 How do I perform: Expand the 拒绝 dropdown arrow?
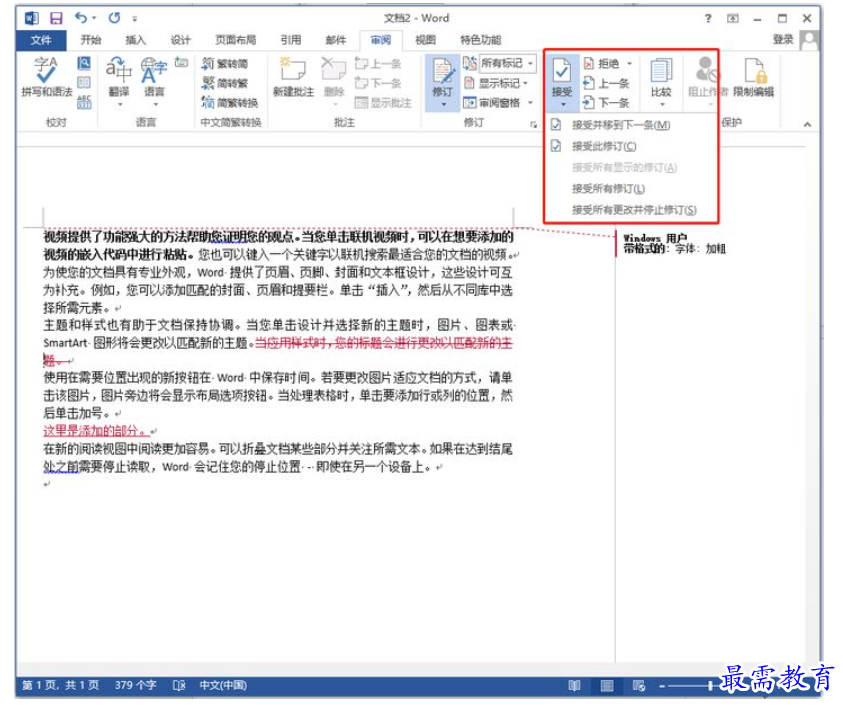pyautogui.click(x=629, y=63)
